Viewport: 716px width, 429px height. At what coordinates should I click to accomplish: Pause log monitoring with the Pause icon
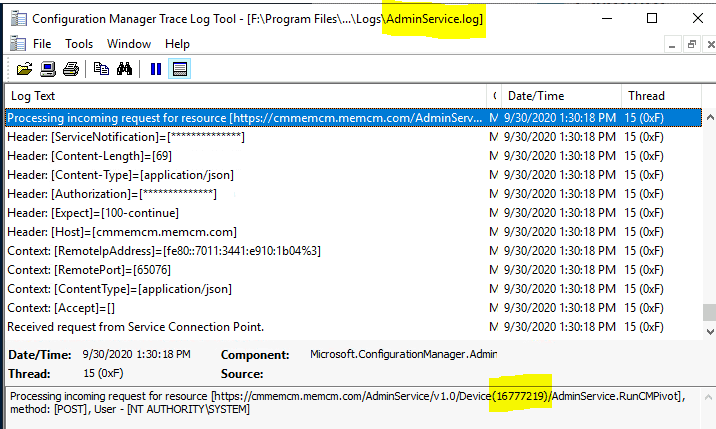(156, 69)
